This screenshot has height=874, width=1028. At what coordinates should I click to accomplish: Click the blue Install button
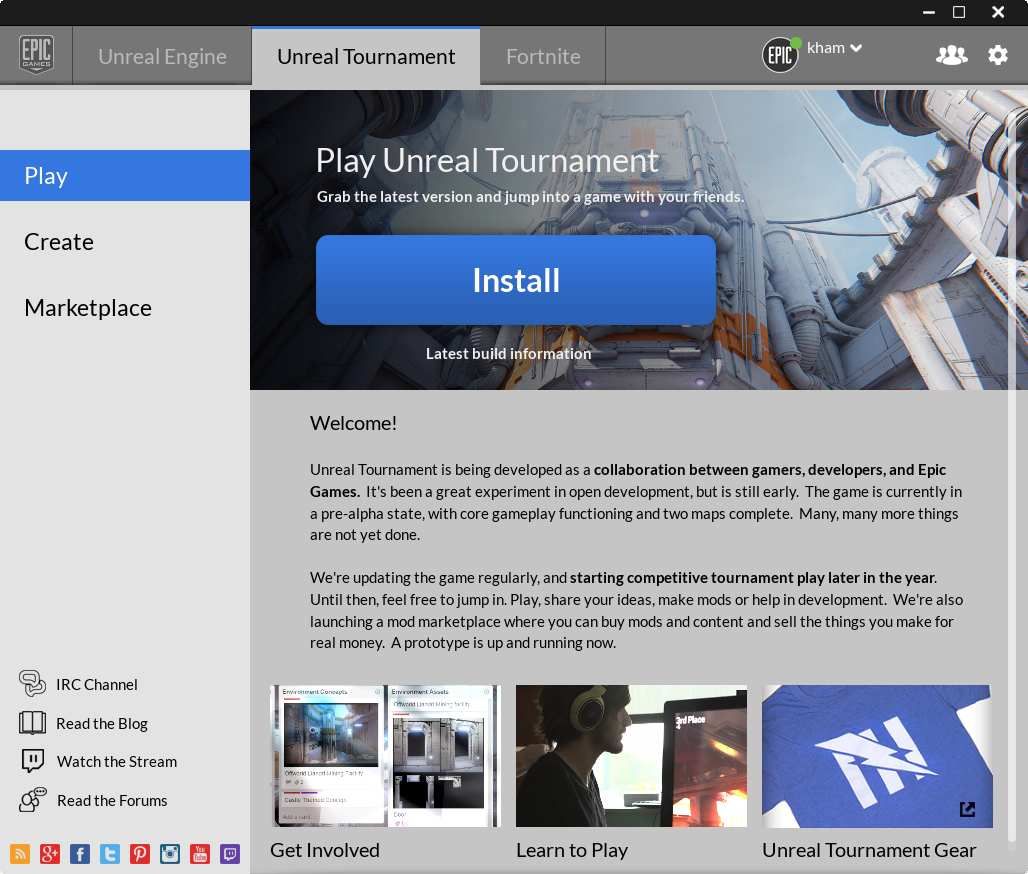tap(516, 280)
